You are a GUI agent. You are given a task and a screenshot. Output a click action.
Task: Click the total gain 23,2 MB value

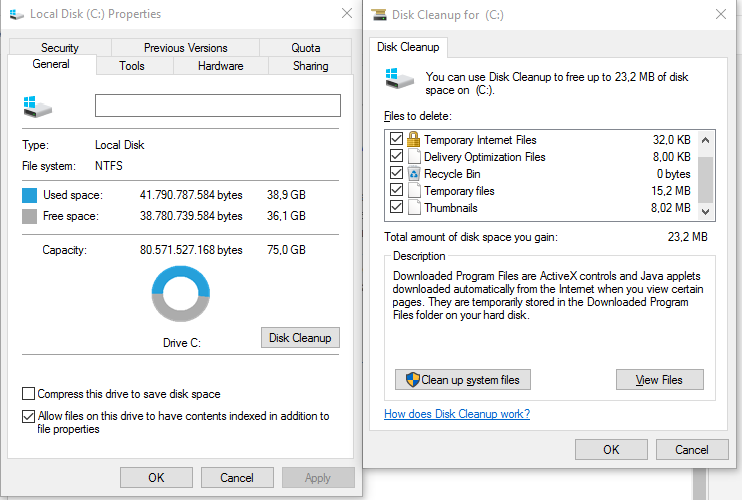click(688, 237)
